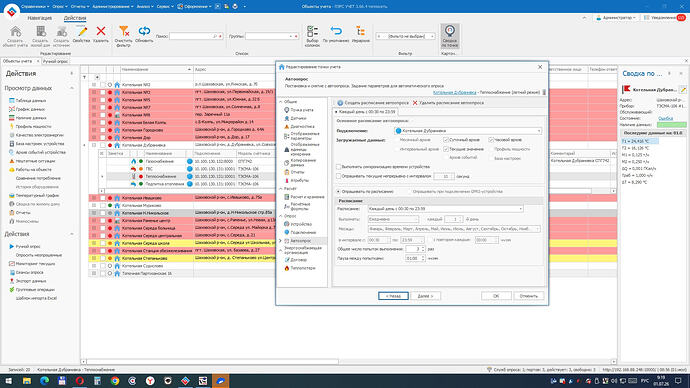Switch to the Навигация ribbon tab
This screenshot has height=388, width=690.
(40, 18)
